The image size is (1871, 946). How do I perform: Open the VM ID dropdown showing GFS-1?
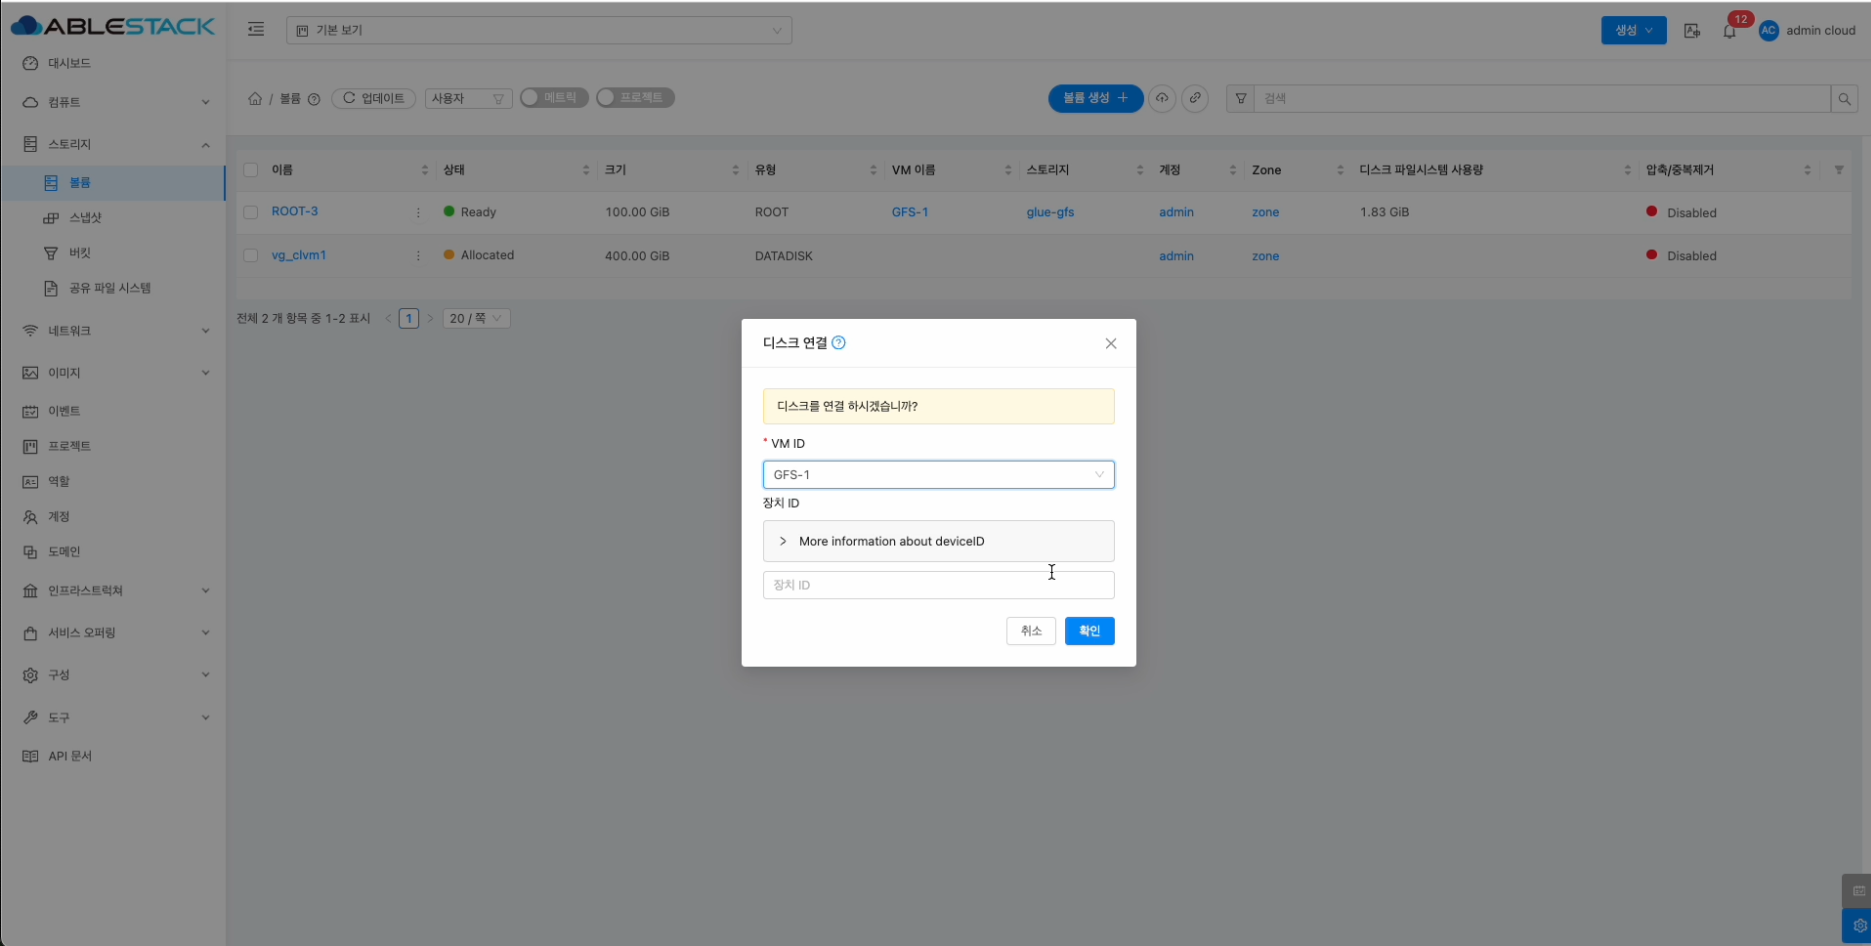(x=938, y=475)
